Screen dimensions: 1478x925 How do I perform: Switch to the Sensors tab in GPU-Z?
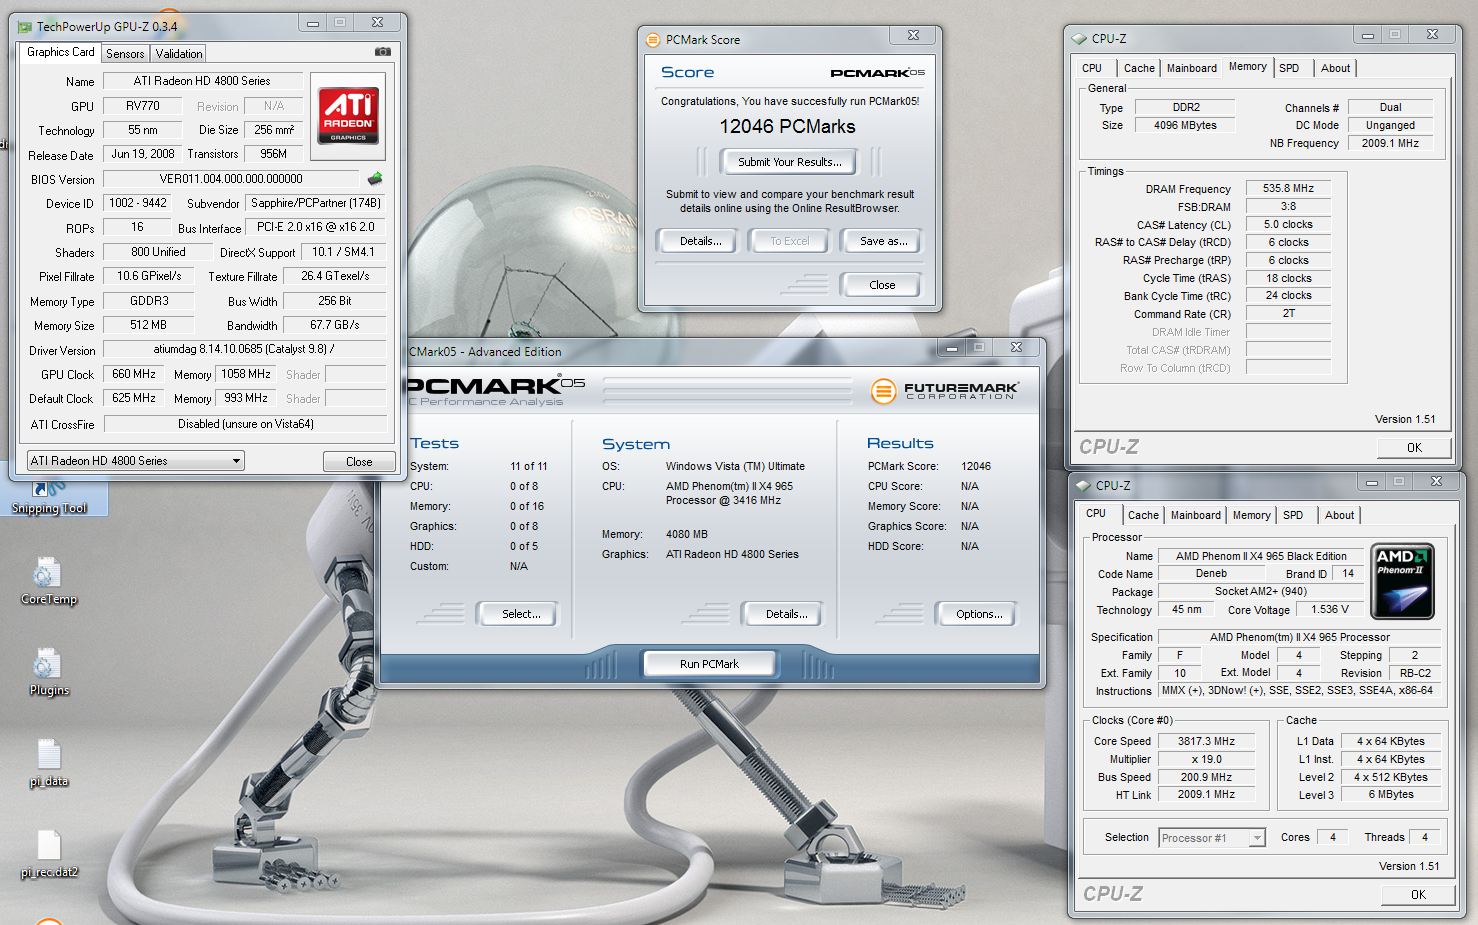125,54
